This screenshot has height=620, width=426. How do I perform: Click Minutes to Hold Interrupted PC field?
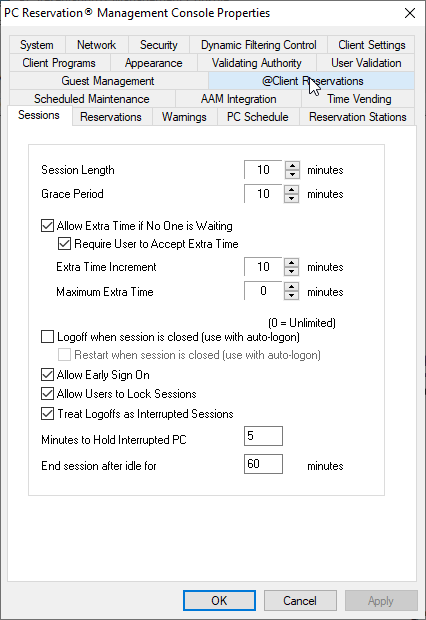[263, 436]
